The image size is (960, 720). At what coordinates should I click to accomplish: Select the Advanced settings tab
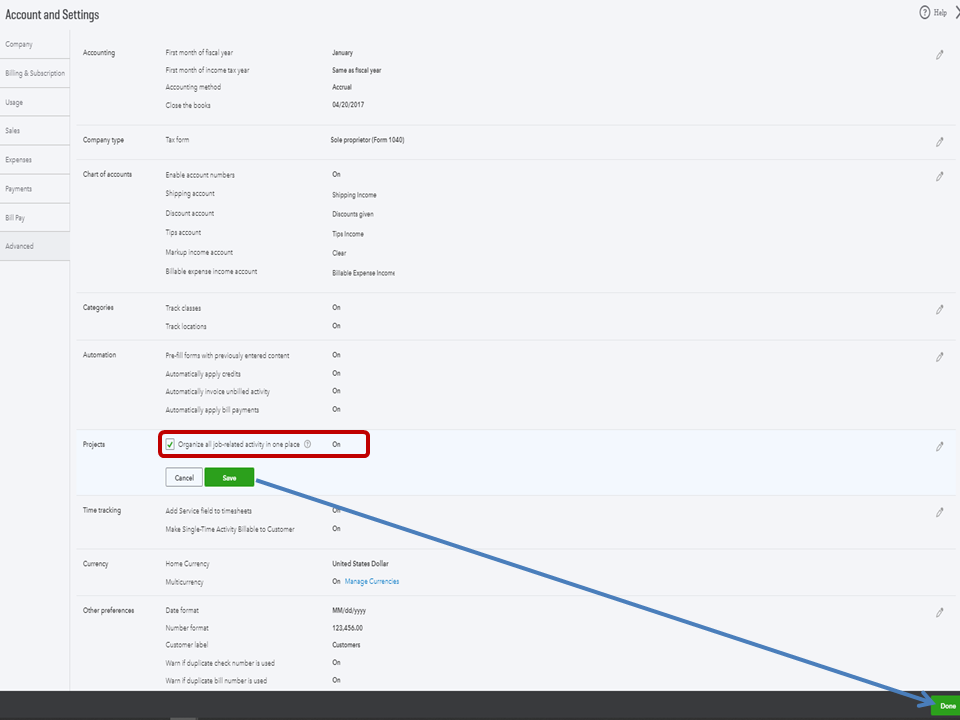35,246
